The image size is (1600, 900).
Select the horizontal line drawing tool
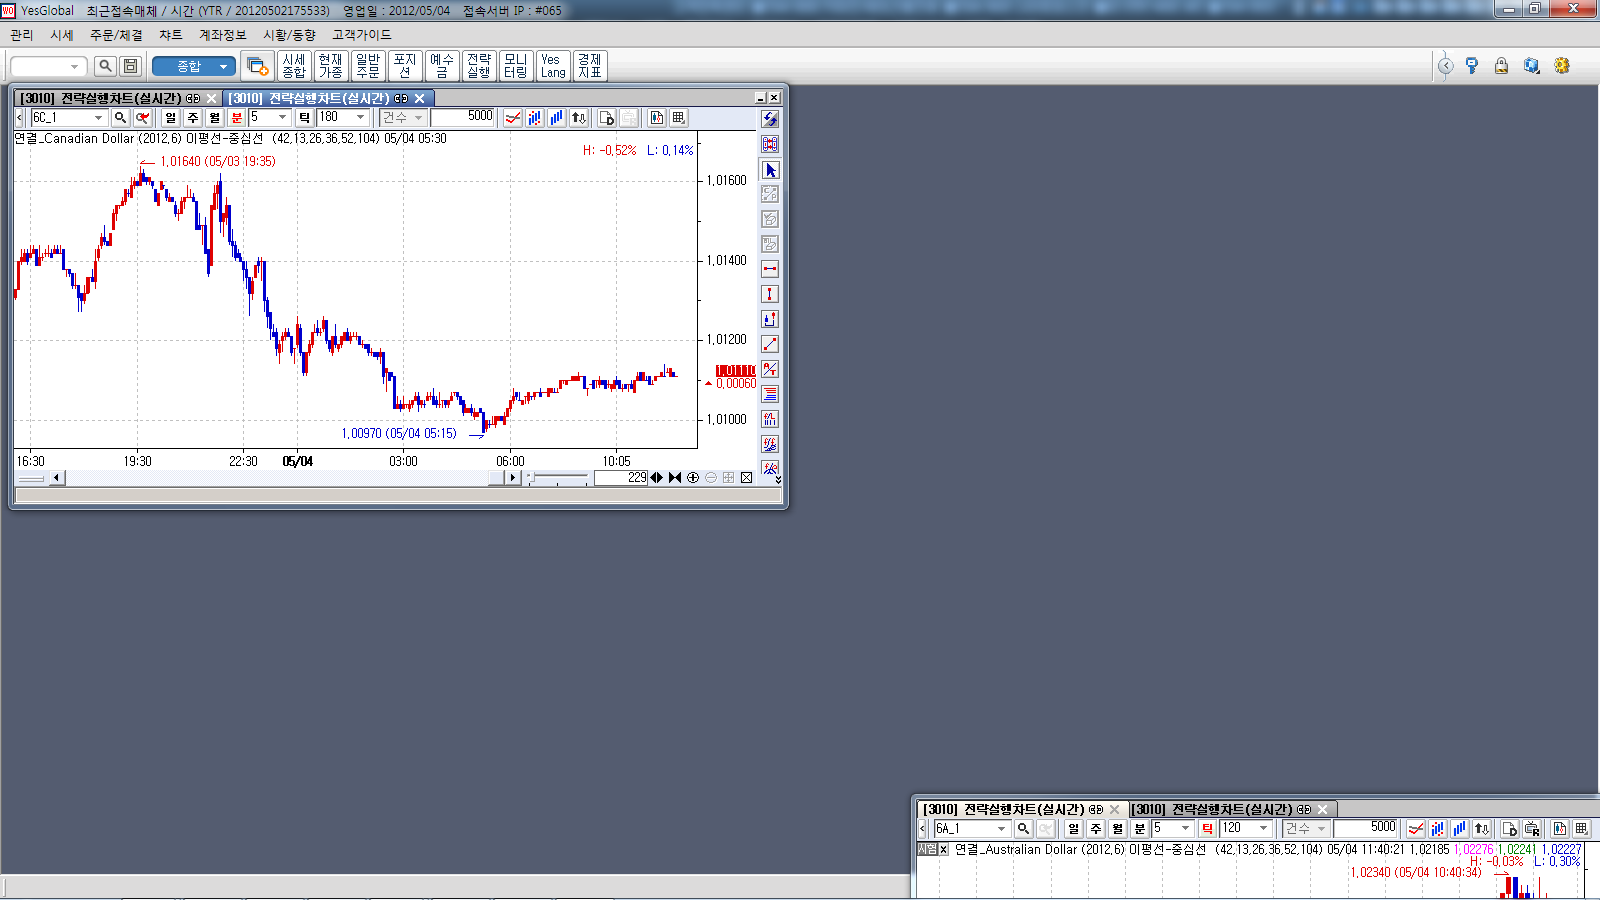[770, 269]
